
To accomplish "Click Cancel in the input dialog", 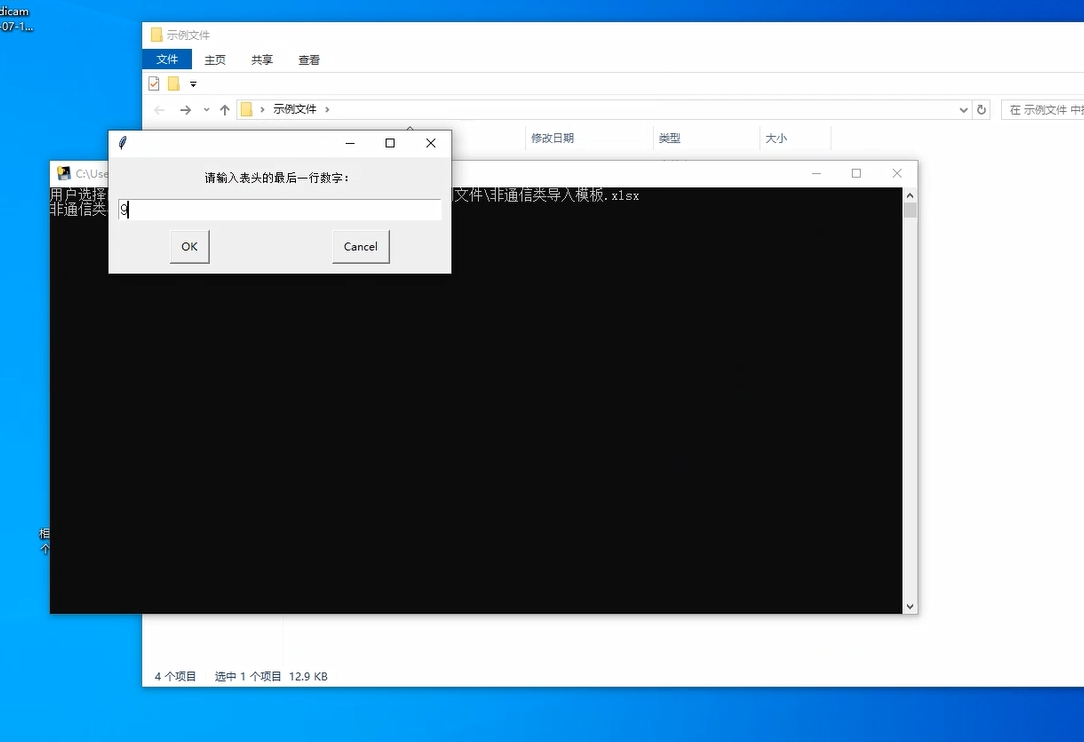I will point(361,247).
